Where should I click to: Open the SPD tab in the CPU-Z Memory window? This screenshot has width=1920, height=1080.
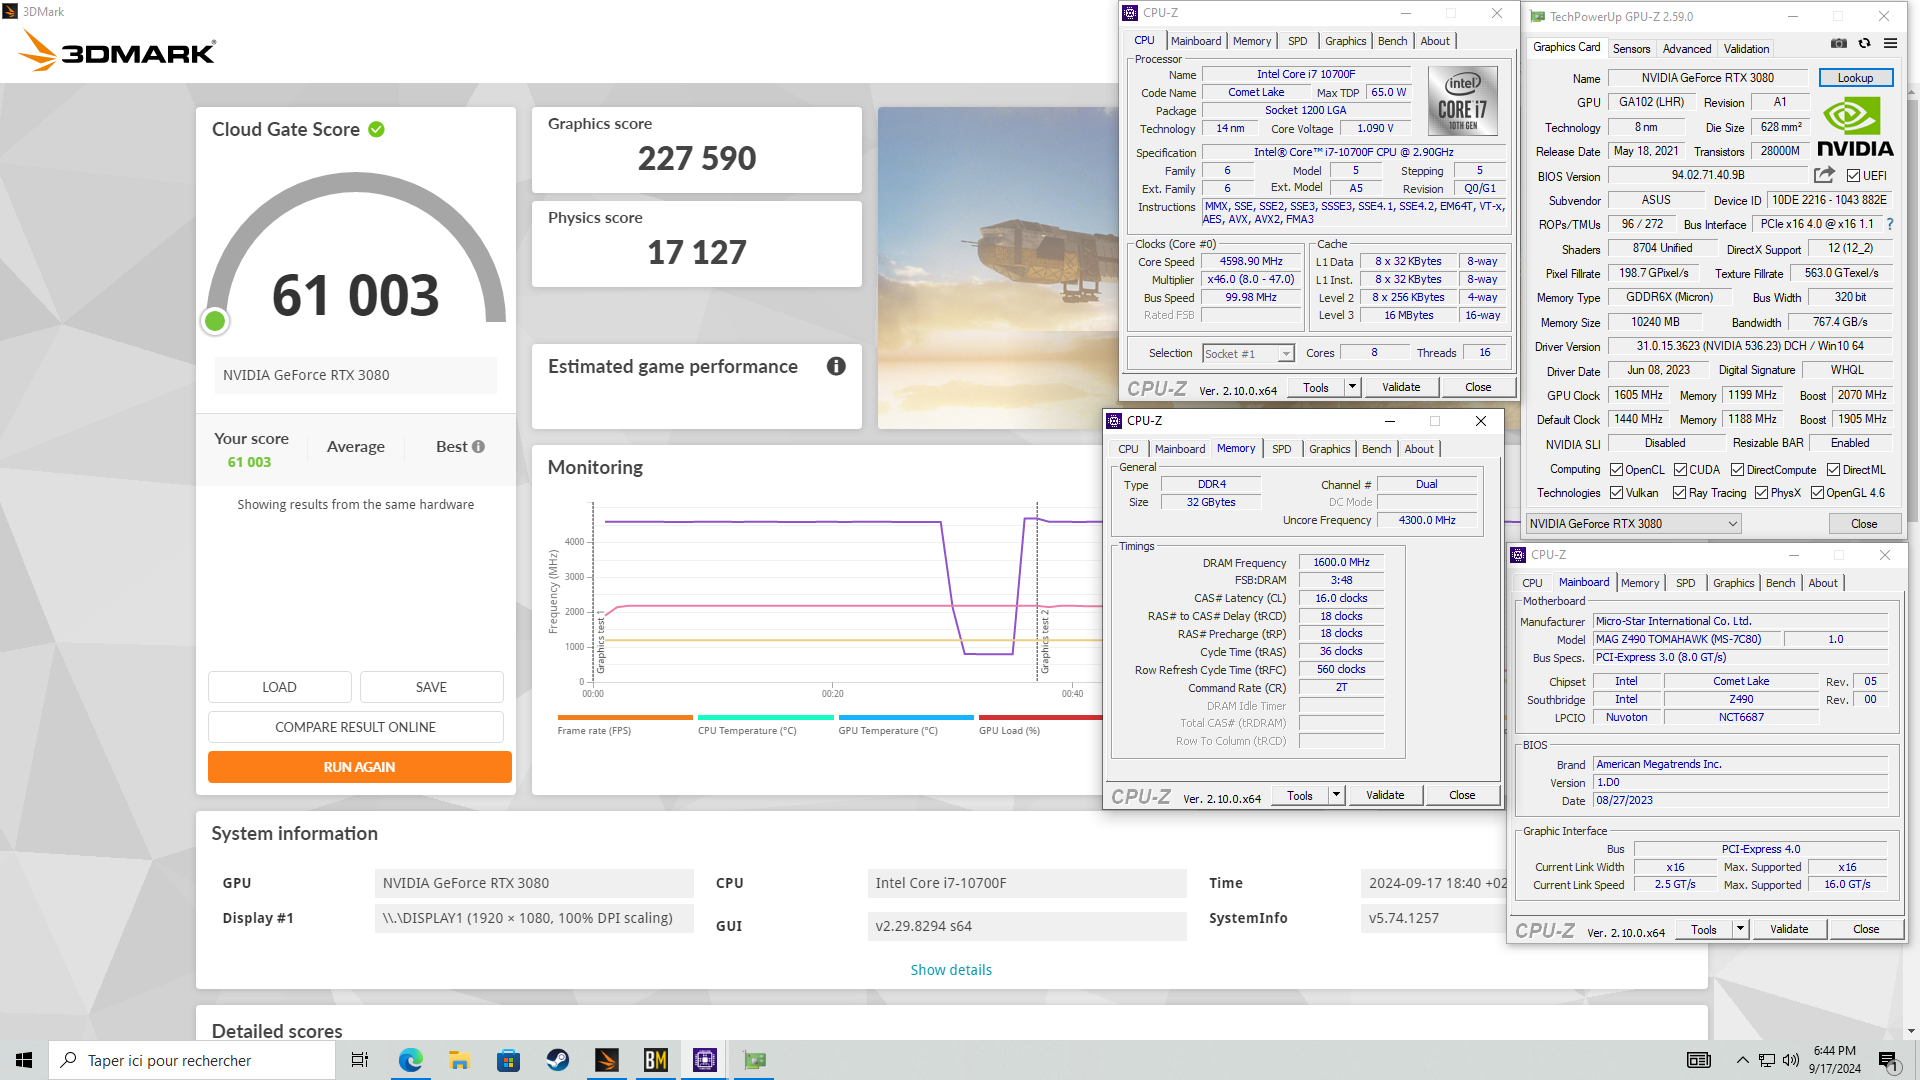tap(1281, 449)
